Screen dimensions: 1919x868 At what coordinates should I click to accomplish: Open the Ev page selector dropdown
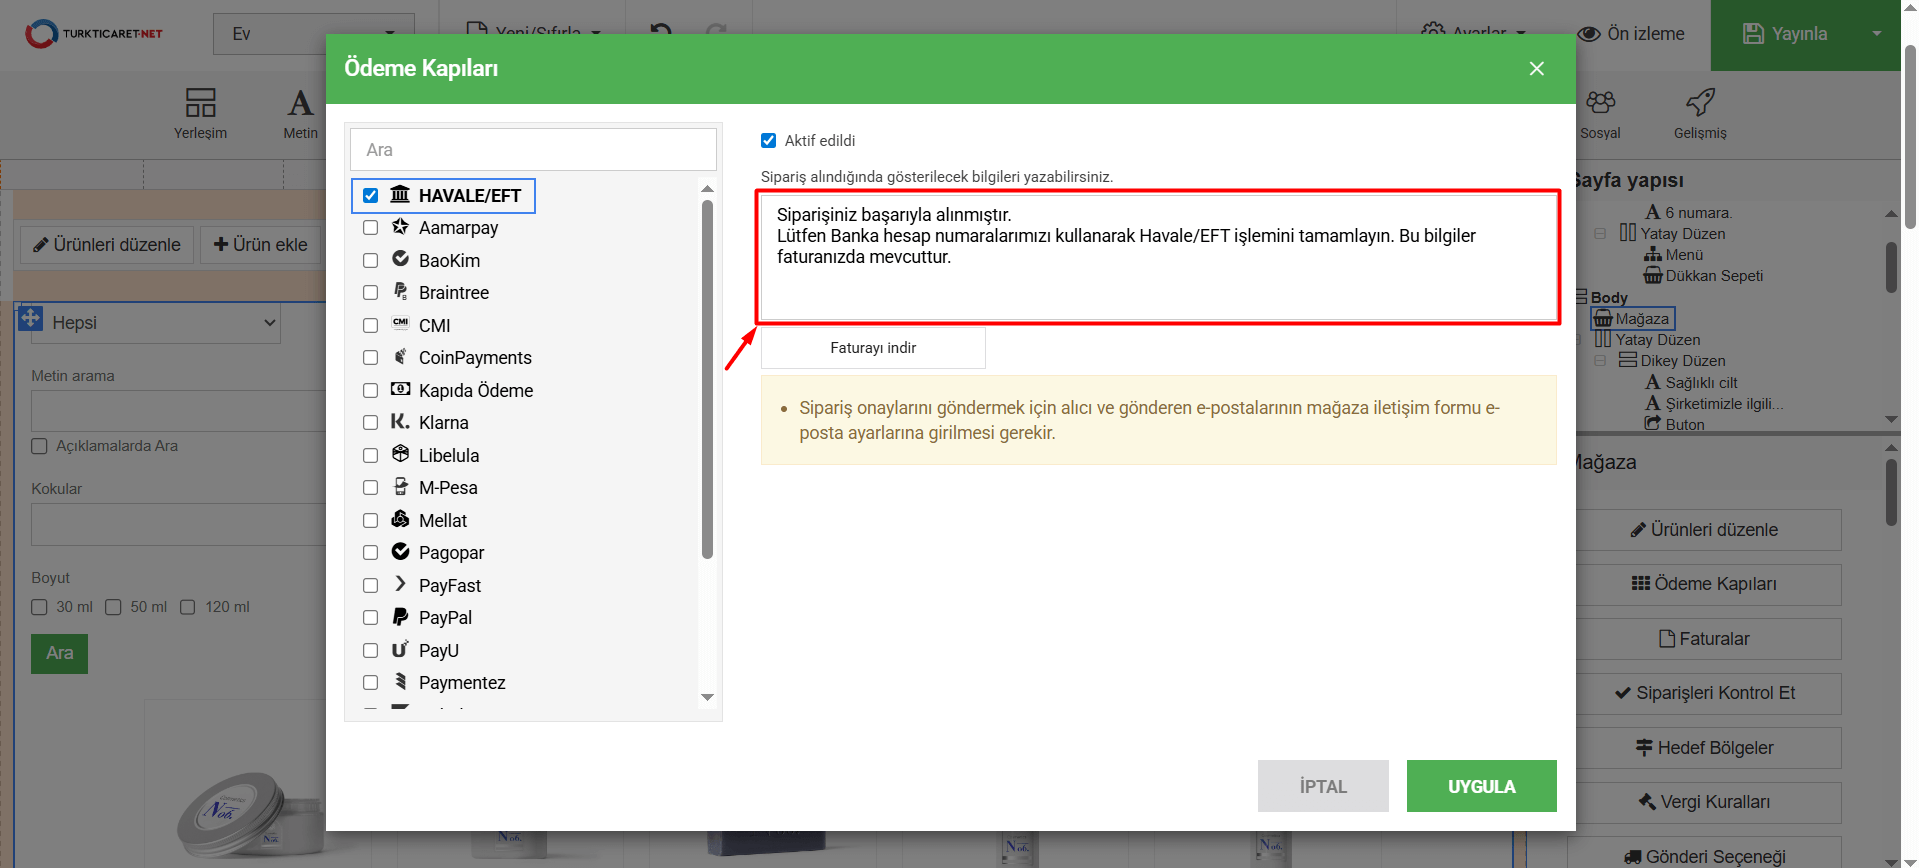[x=313, y=34]
